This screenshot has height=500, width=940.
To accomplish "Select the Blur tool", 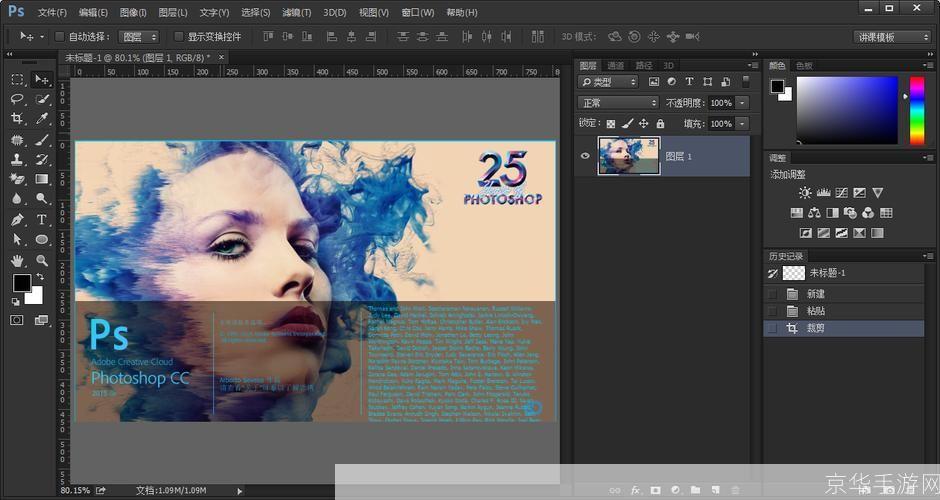I will pos(17,198).
